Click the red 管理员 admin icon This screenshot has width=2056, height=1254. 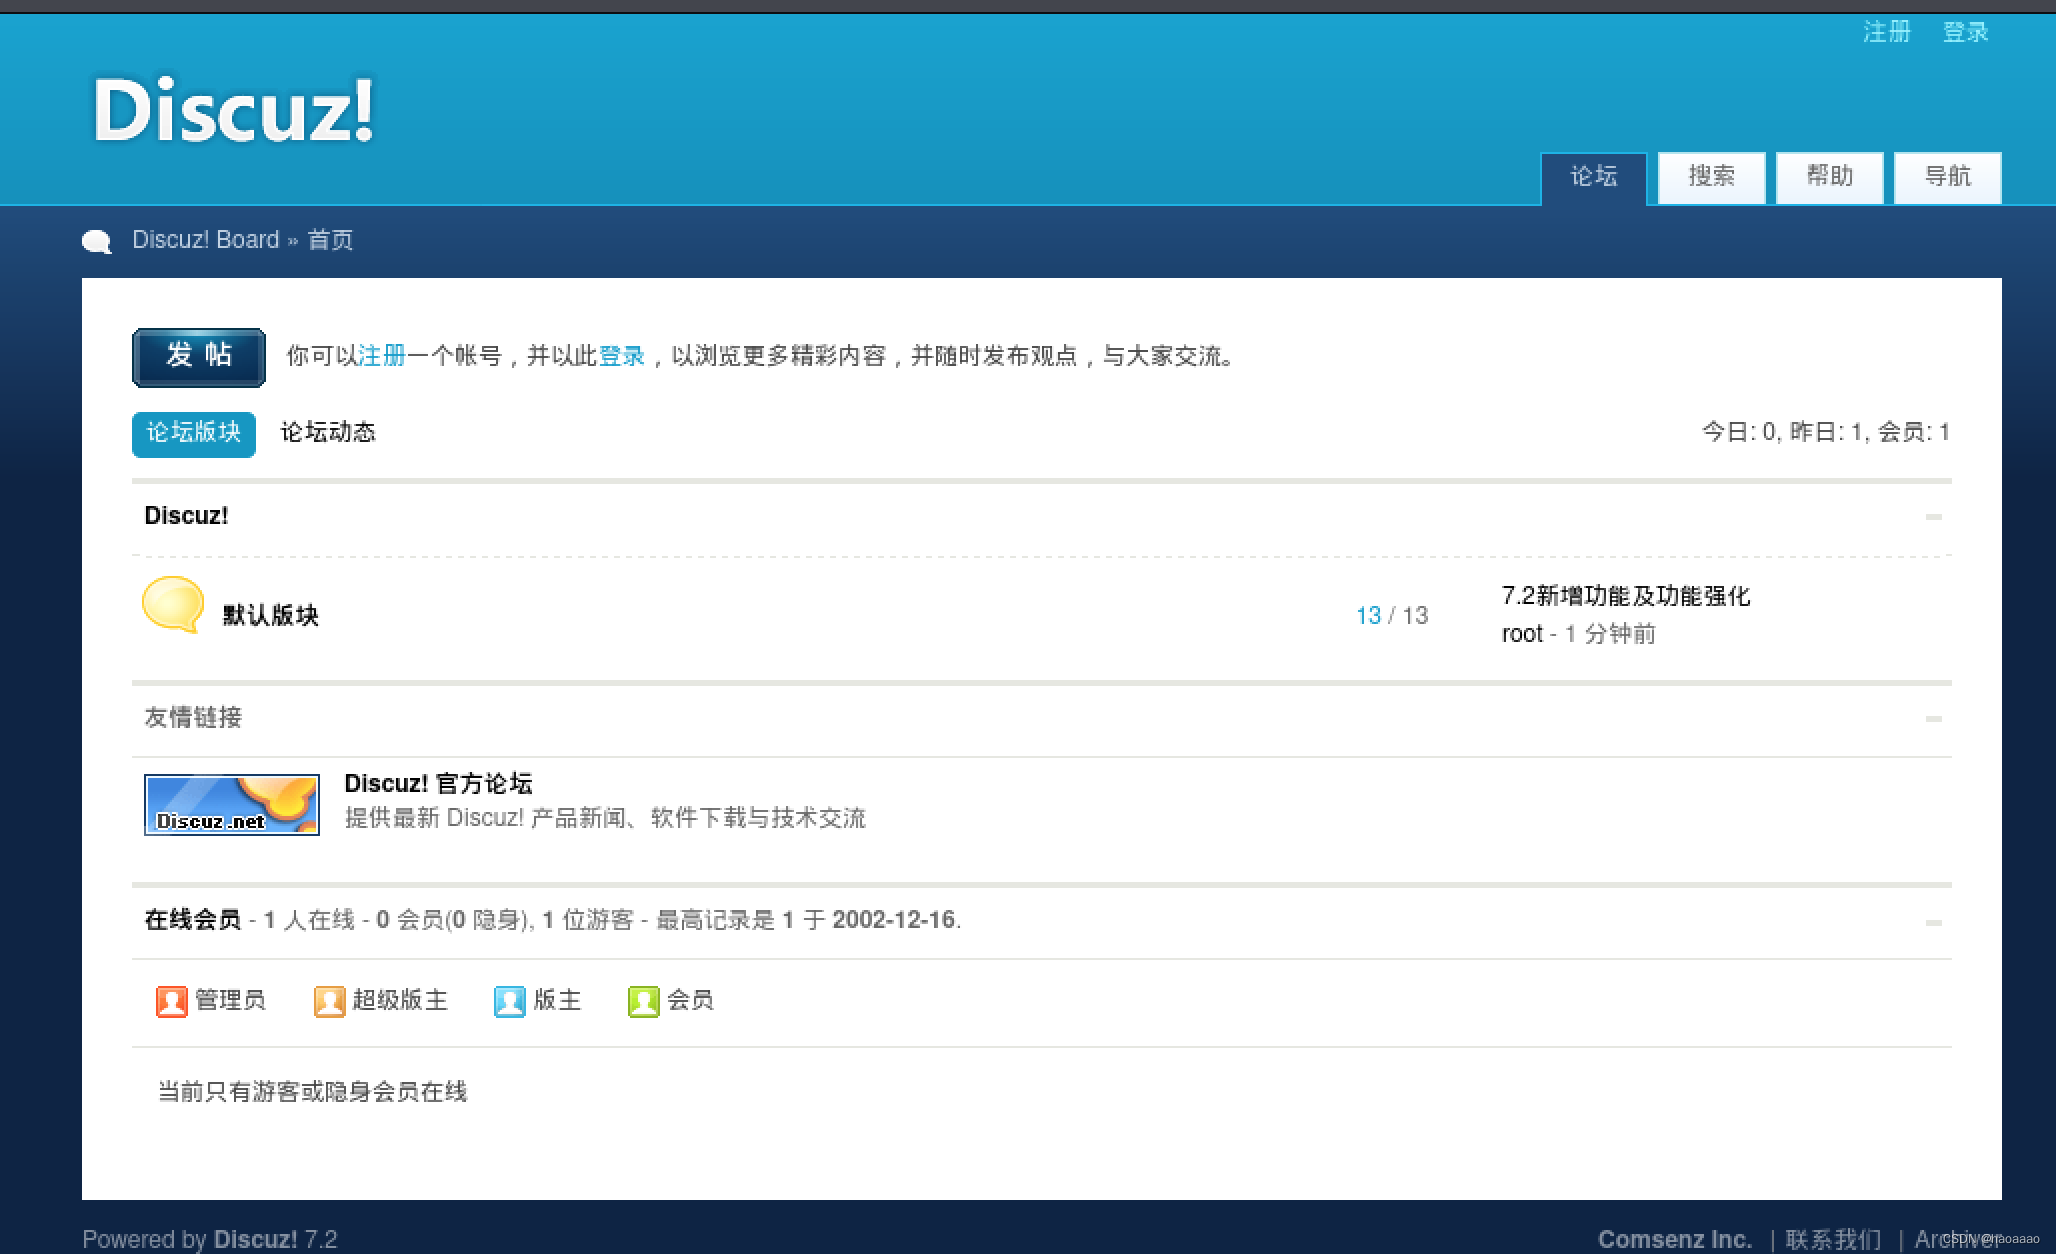point(171,1001)
